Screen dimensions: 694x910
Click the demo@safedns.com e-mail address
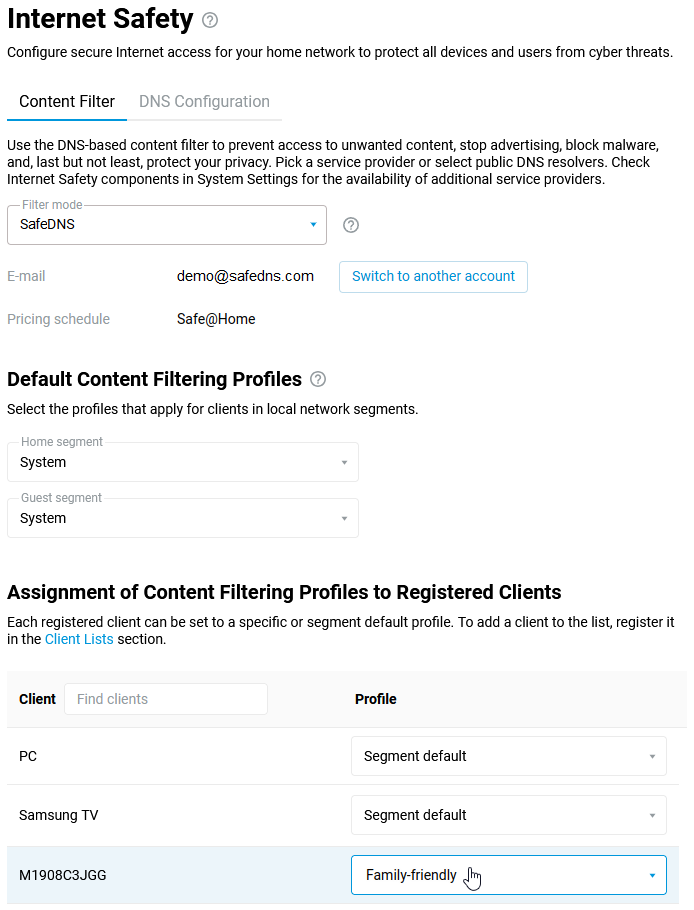[x=245, y=276]
